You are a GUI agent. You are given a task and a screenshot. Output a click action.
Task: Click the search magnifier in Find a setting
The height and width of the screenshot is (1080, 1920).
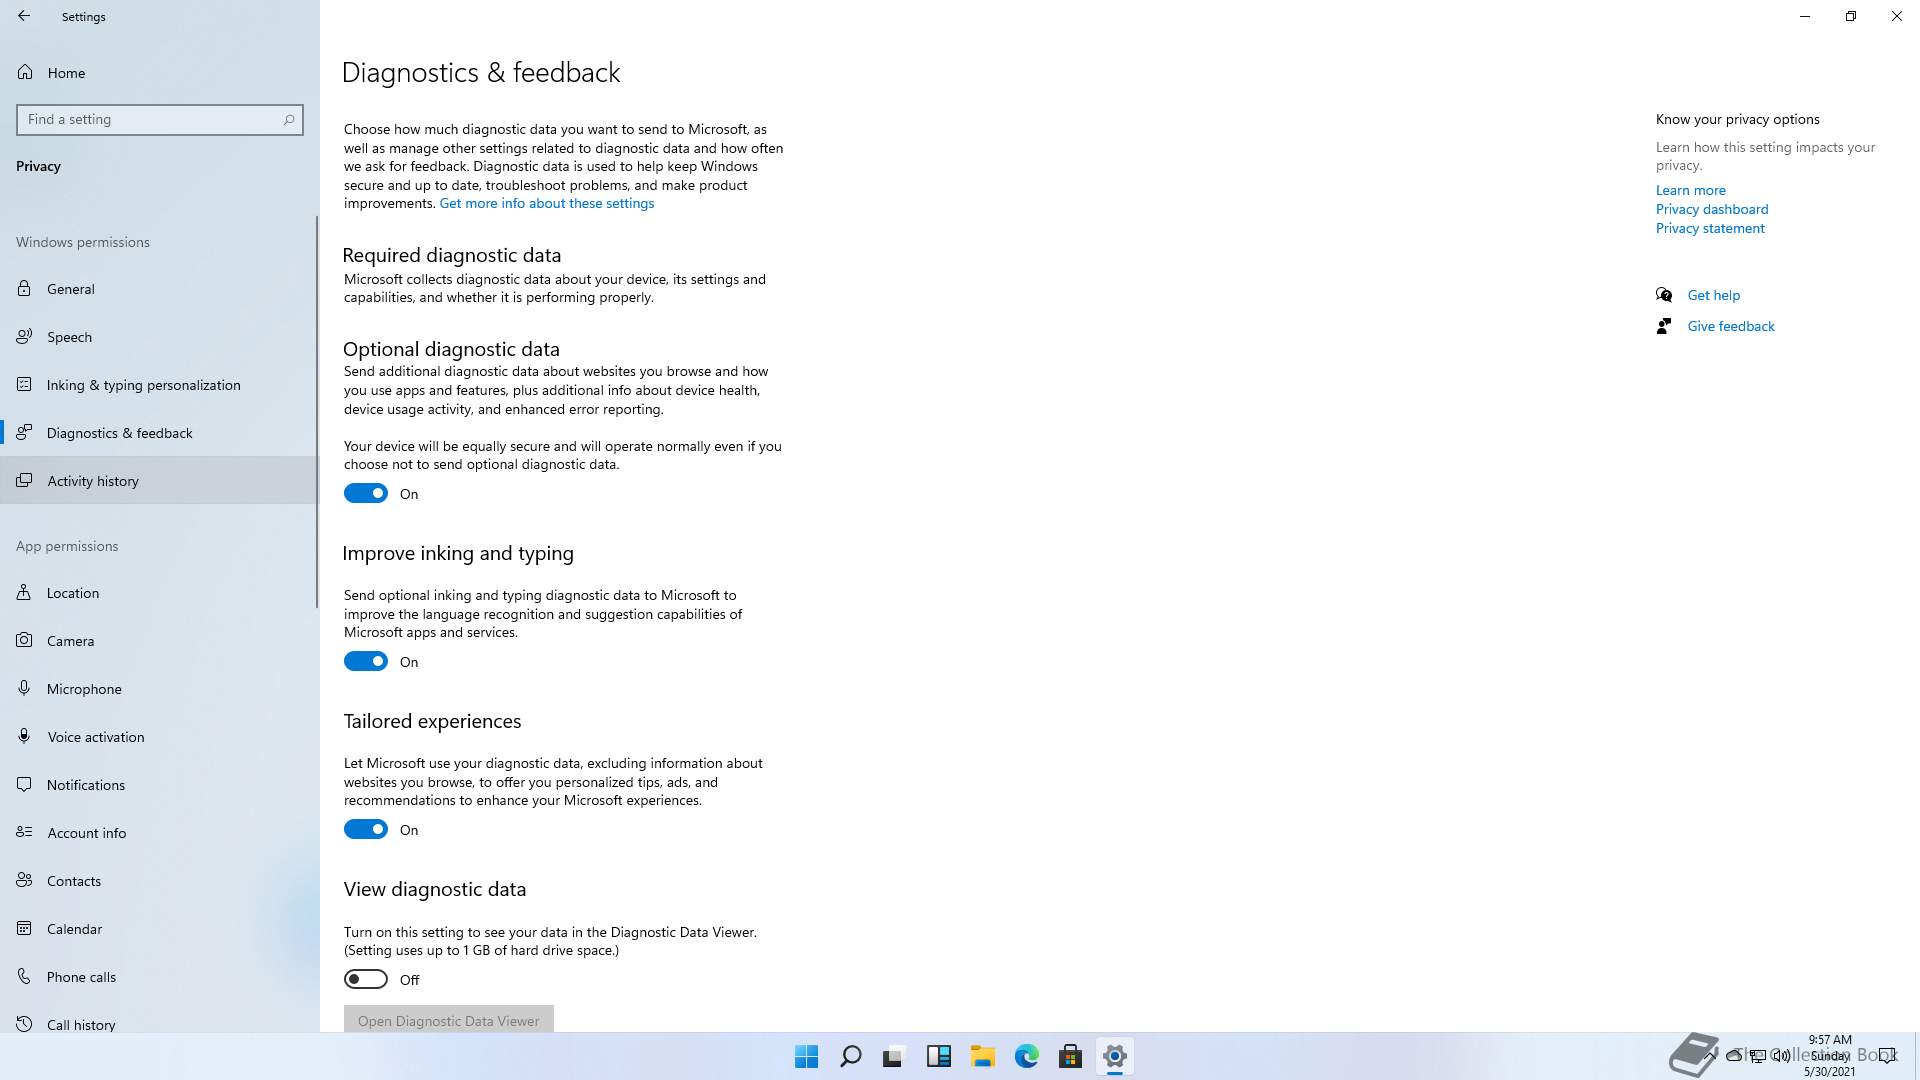click(289, 119)
